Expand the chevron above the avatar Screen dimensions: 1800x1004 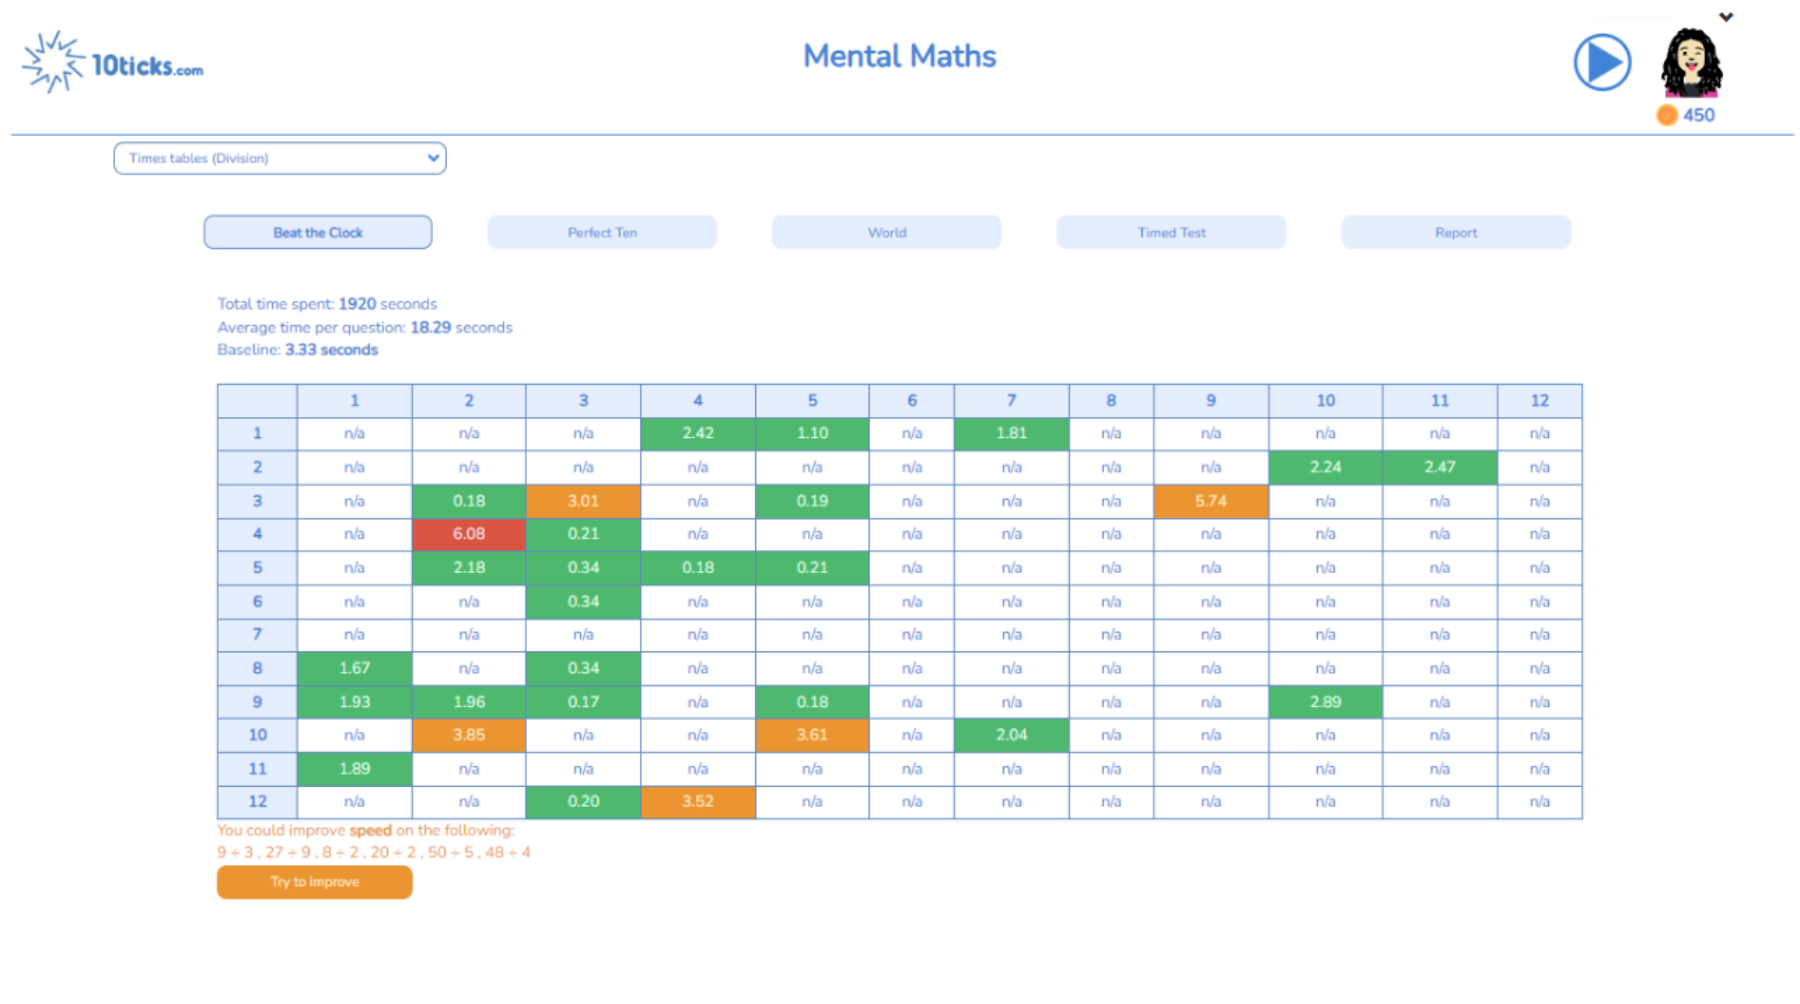pyautogui.click(x=1726, y=17)
